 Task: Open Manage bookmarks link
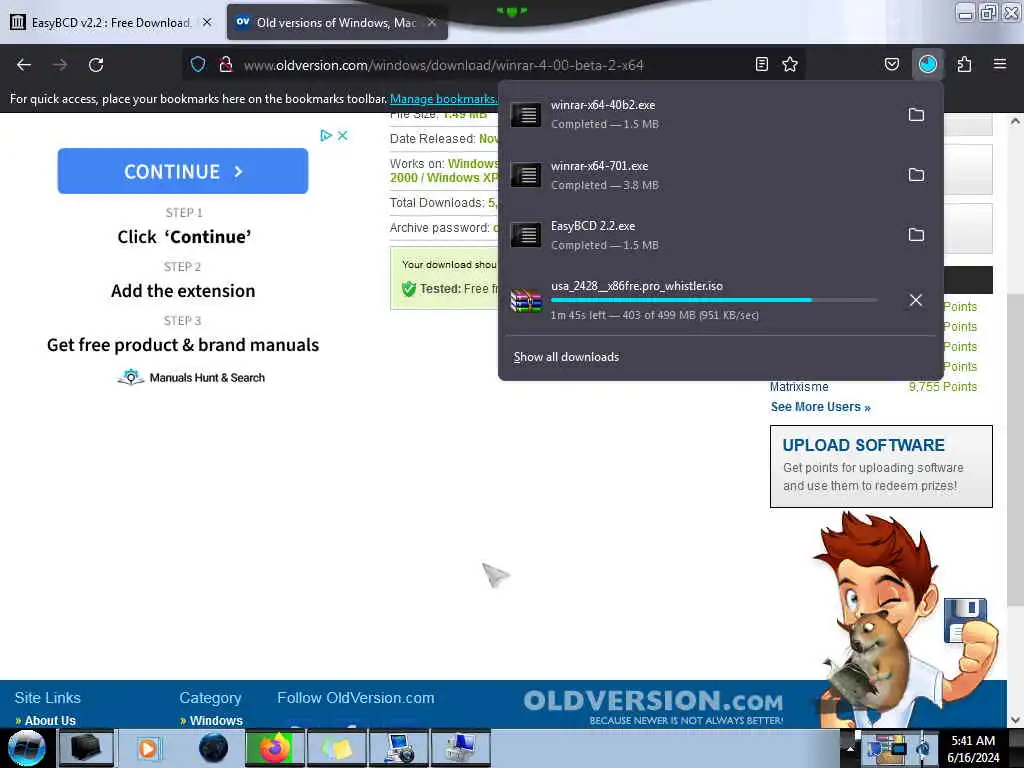click(x=443, y=99)
